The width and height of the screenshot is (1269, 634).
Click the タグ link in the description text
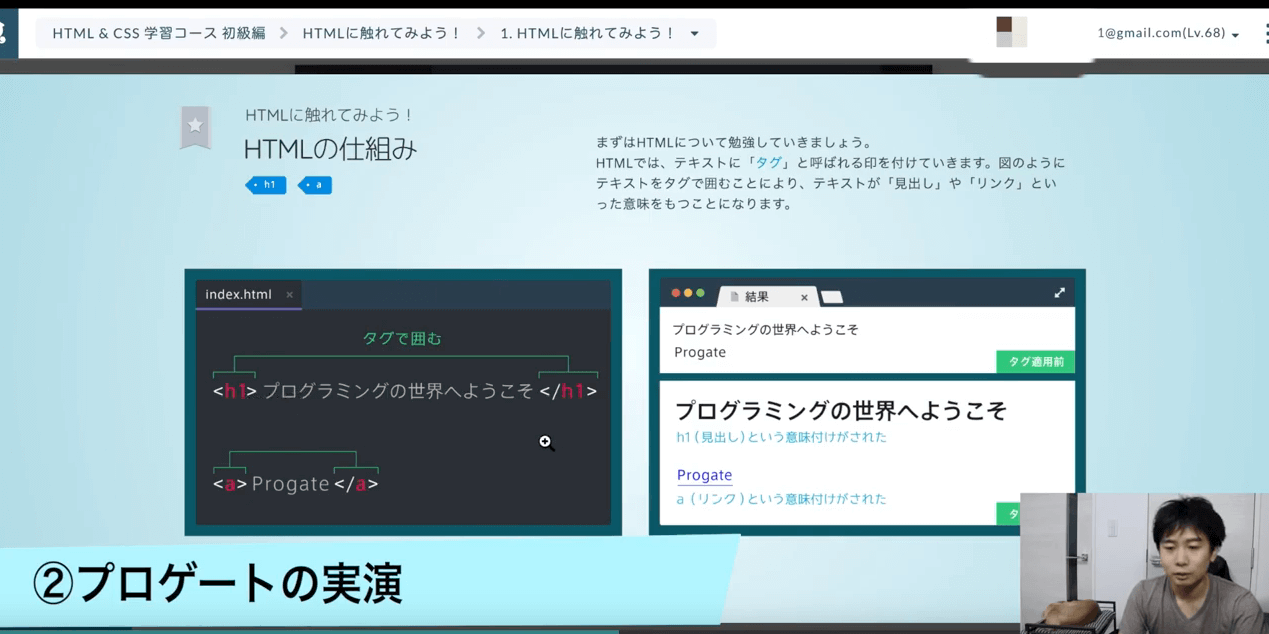click(x=769, y=160)
